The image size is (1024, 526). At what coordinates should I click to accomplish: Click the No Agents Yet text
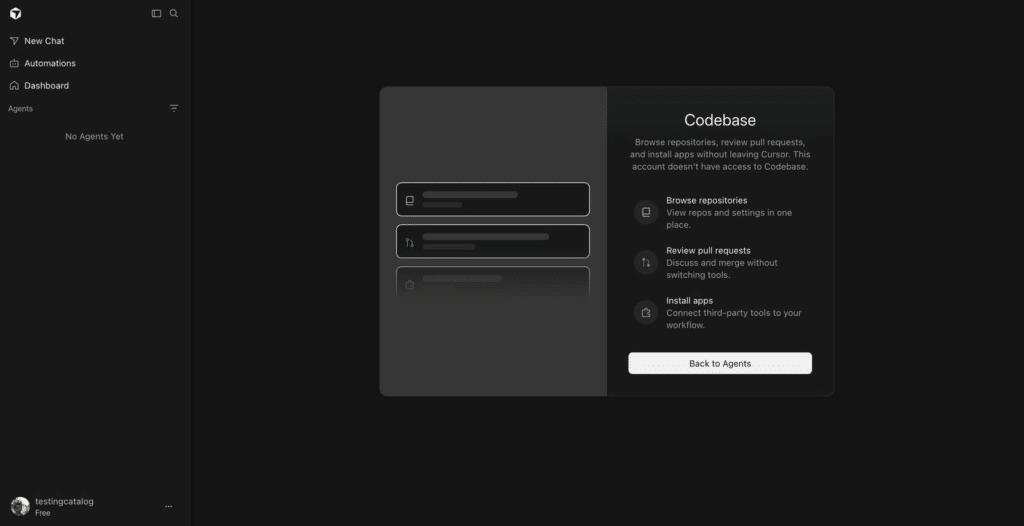coord(94,137)
